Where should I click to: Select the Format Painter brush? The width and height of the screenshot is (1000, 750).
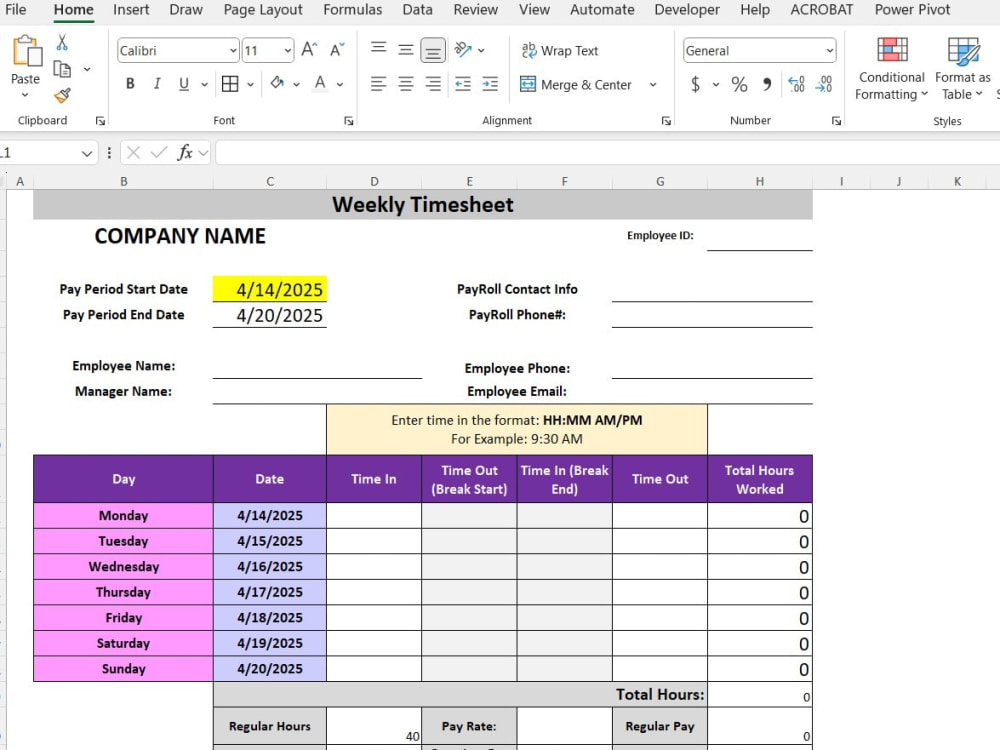[62, 96]
